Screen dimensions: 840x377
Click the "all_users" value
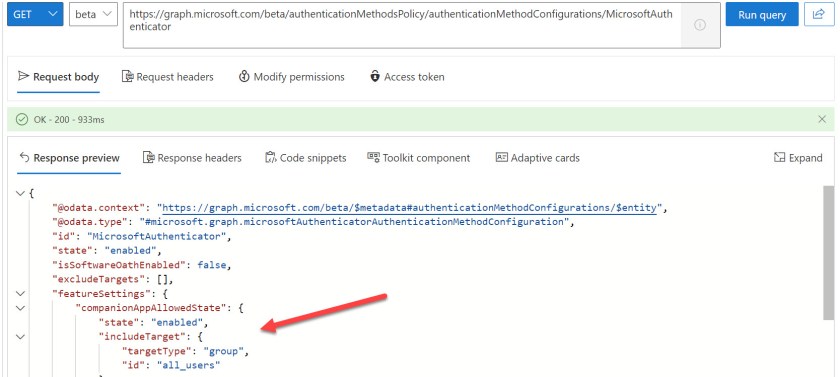[x=189, y=366]
